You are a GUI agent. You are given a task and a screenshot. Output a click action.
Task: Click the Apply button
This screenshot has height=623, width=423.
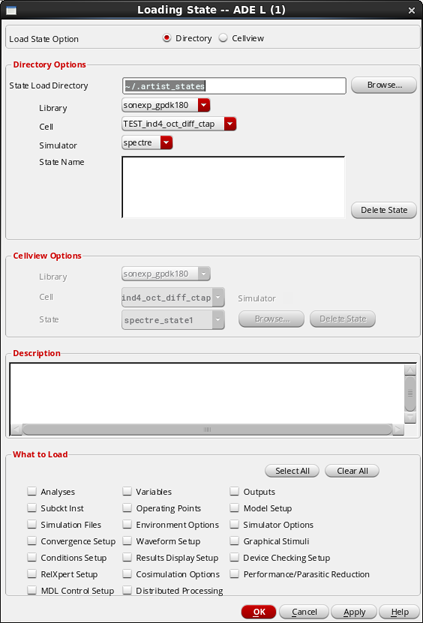(354, 612)
